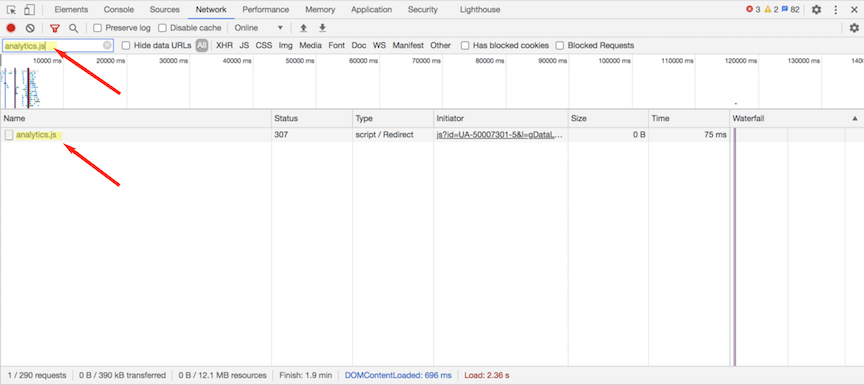Click DOMContentLoaded: 696 ms status text

(398, 375)
